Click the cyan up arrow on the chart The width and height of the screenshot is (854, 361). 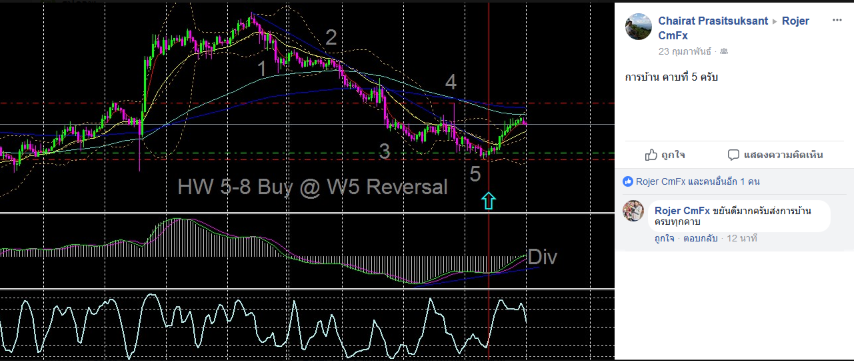coord(489,200)
